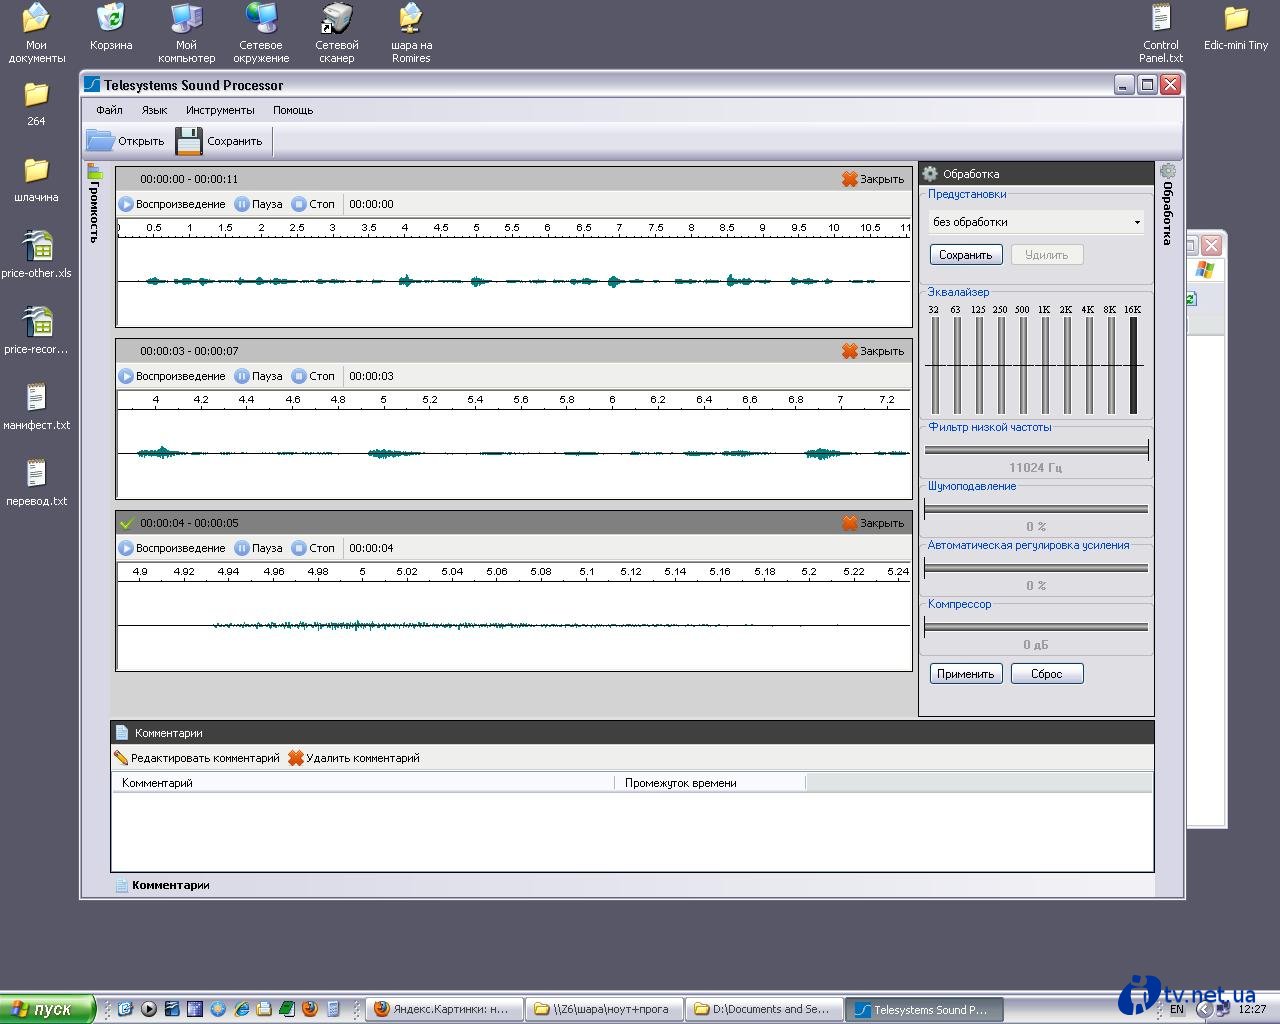Image resolution: width=1280 pixels, height=1024 pixels.
Task: Click the 5 mark on the second track ruler
Action: tap(383, 399)
